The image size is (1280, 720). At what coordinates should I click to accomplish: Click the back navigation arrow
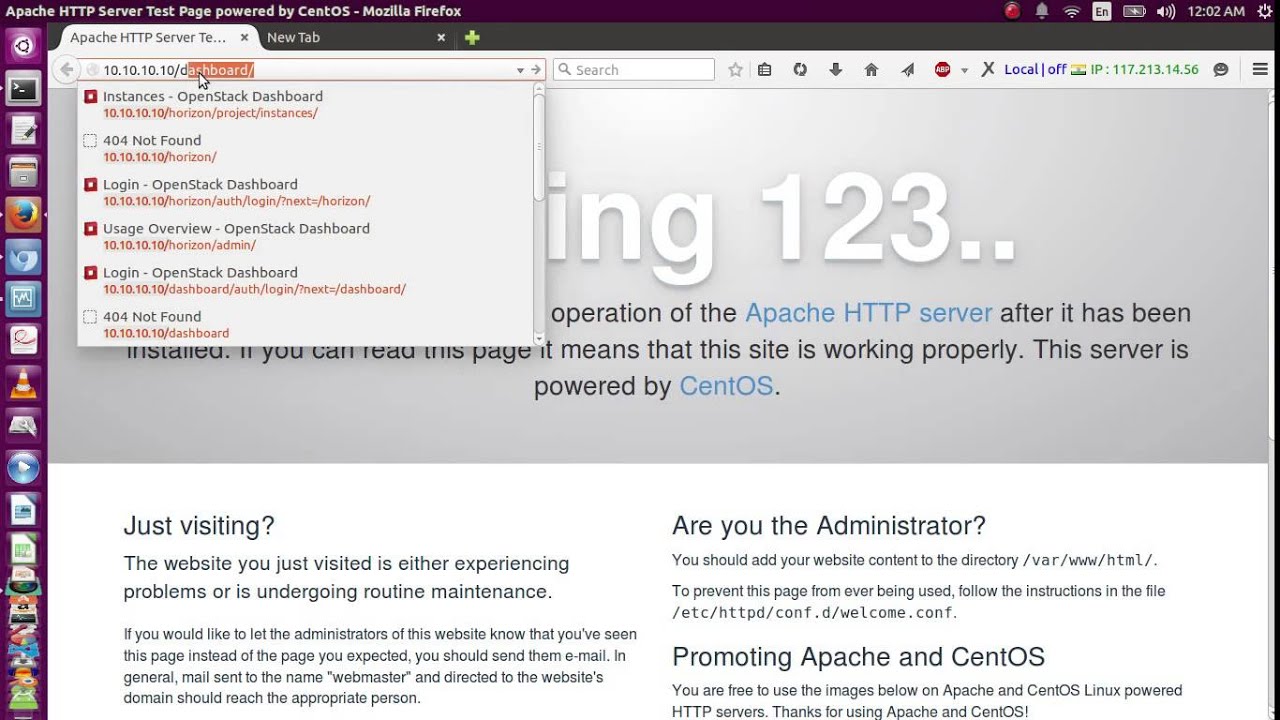tap(66, 70)
